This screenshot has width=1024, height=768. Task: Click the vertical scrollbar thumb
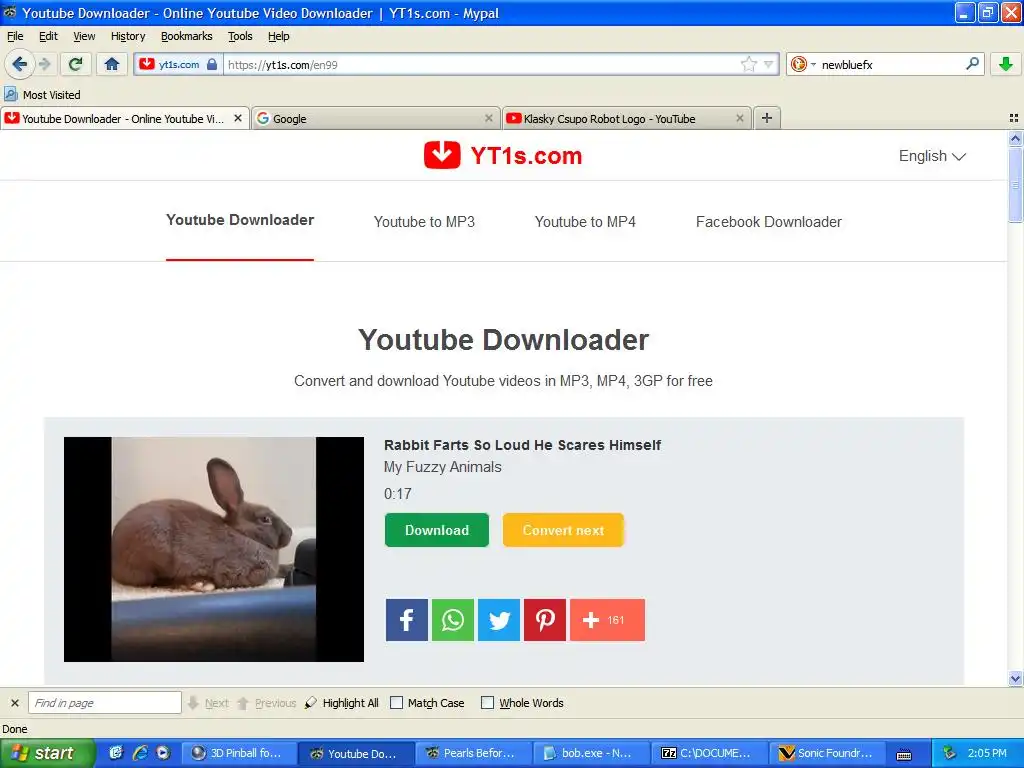(x=1015, y=185)
